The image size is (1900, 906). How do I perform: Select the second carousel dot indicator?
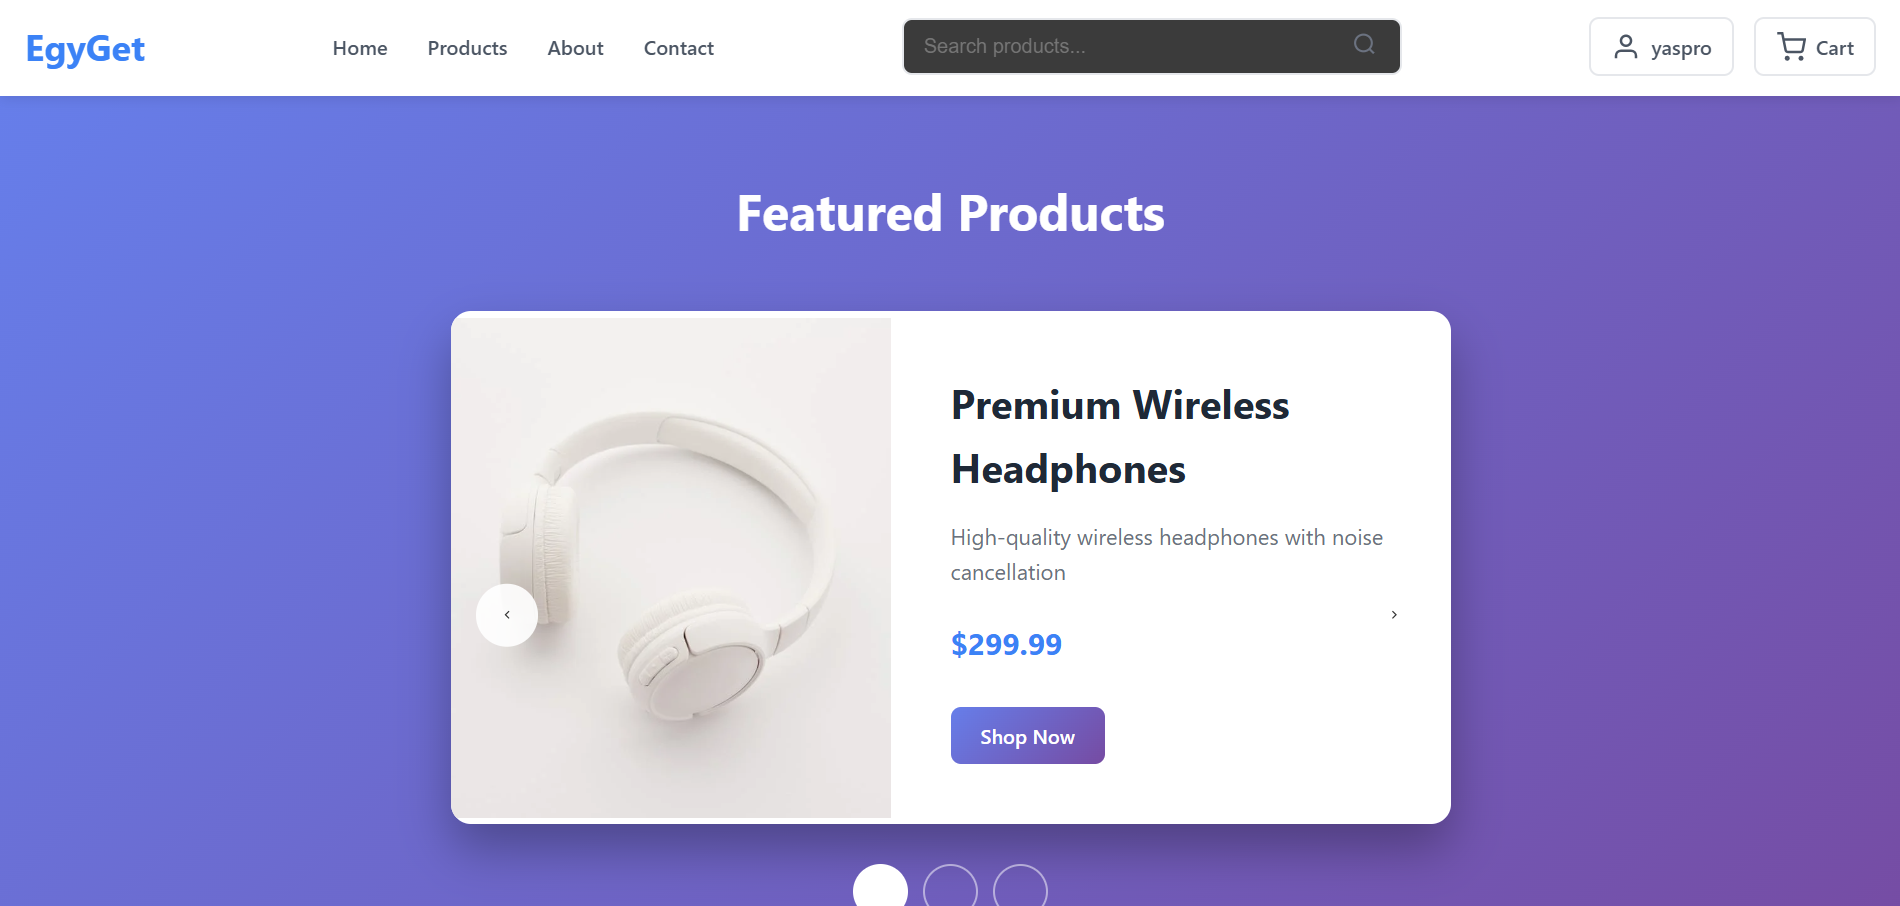coord(950,886)
